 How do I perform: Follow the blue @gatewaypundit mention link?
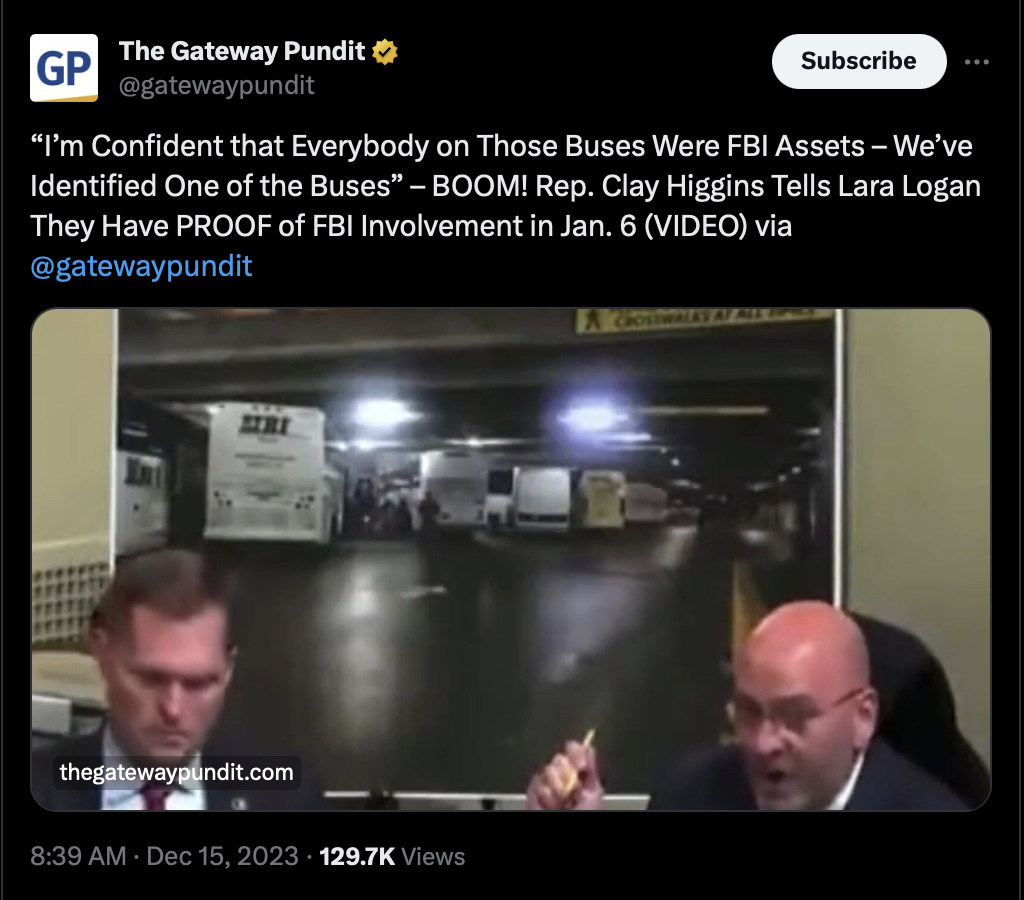point(141,266)
